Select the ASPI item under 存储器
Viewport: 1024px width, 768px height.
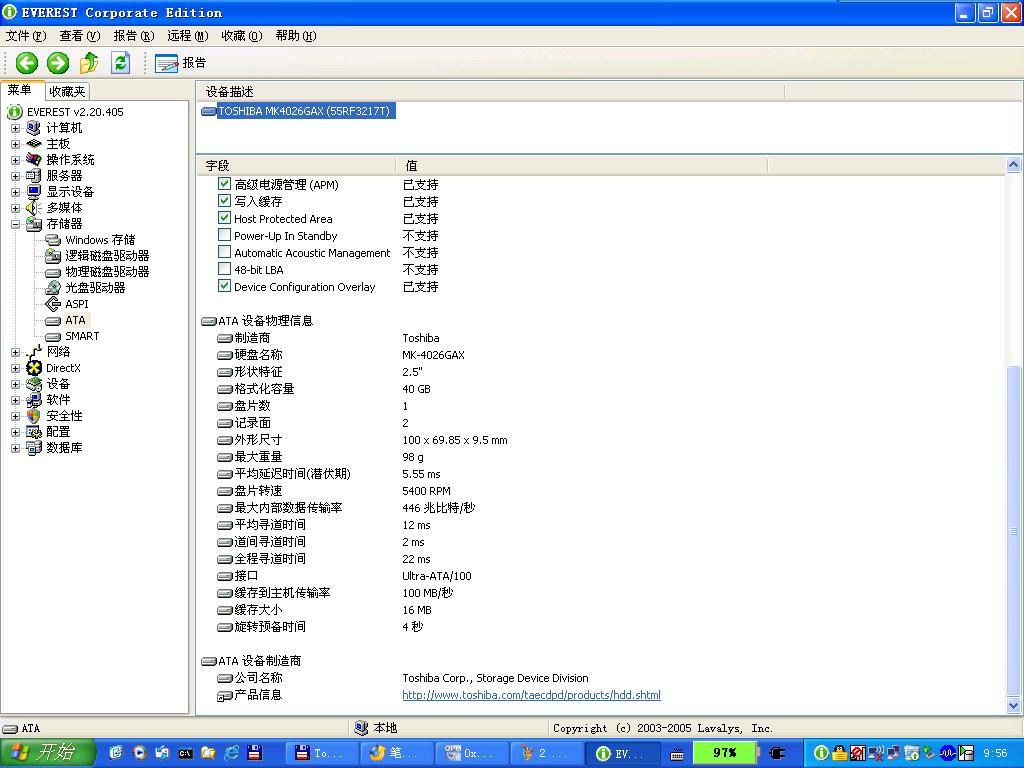tap(77, 304)
